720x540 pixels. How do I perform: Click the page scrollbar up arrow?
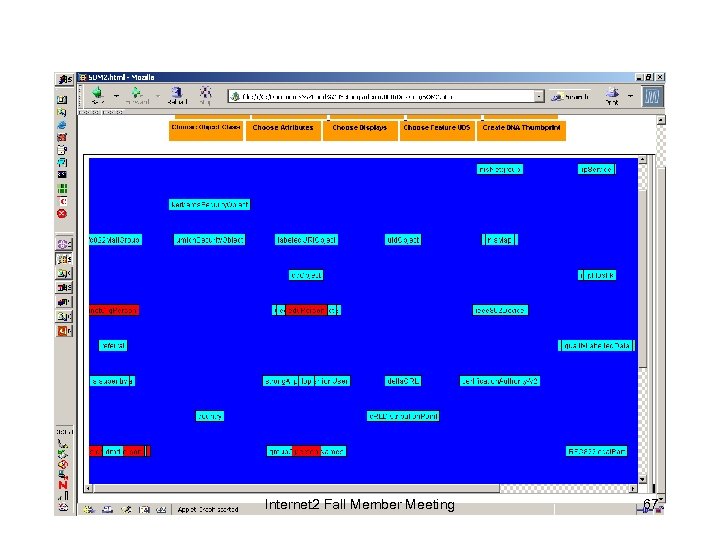click(x=661, y=120)
